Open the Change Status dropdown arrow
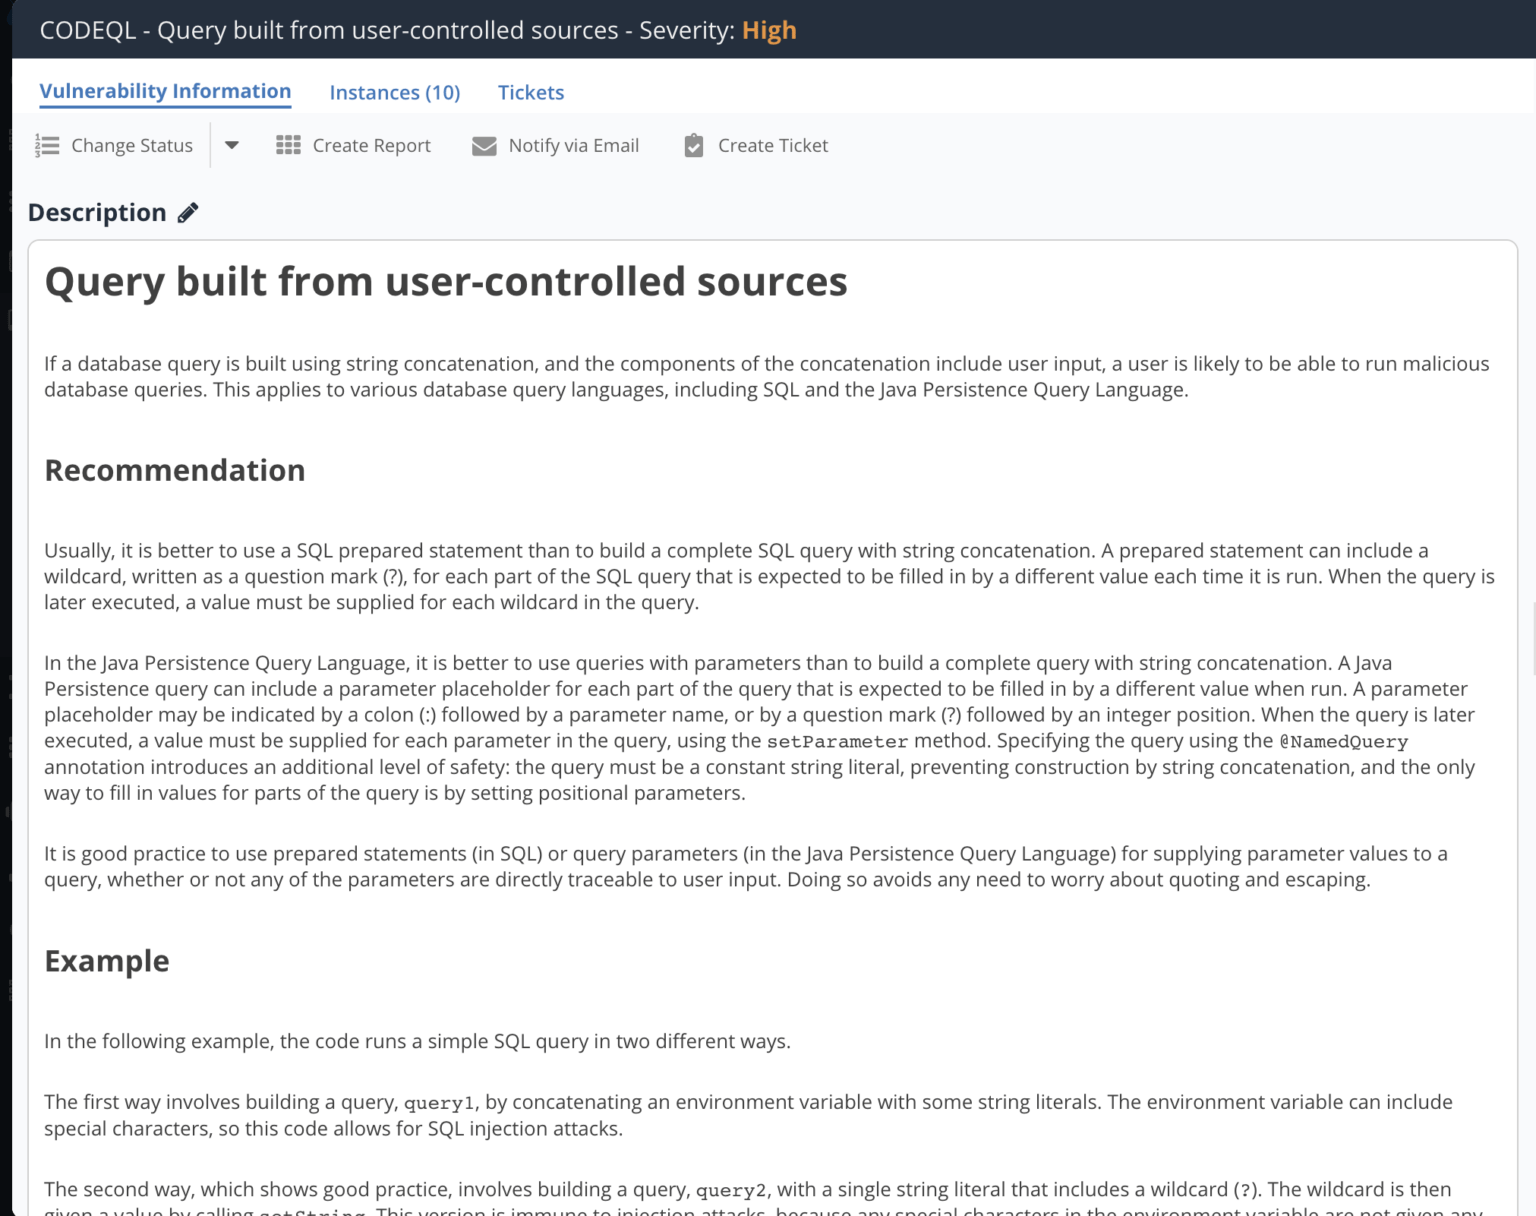The width and height of the screenshot is (1536, 1216). 231,145
